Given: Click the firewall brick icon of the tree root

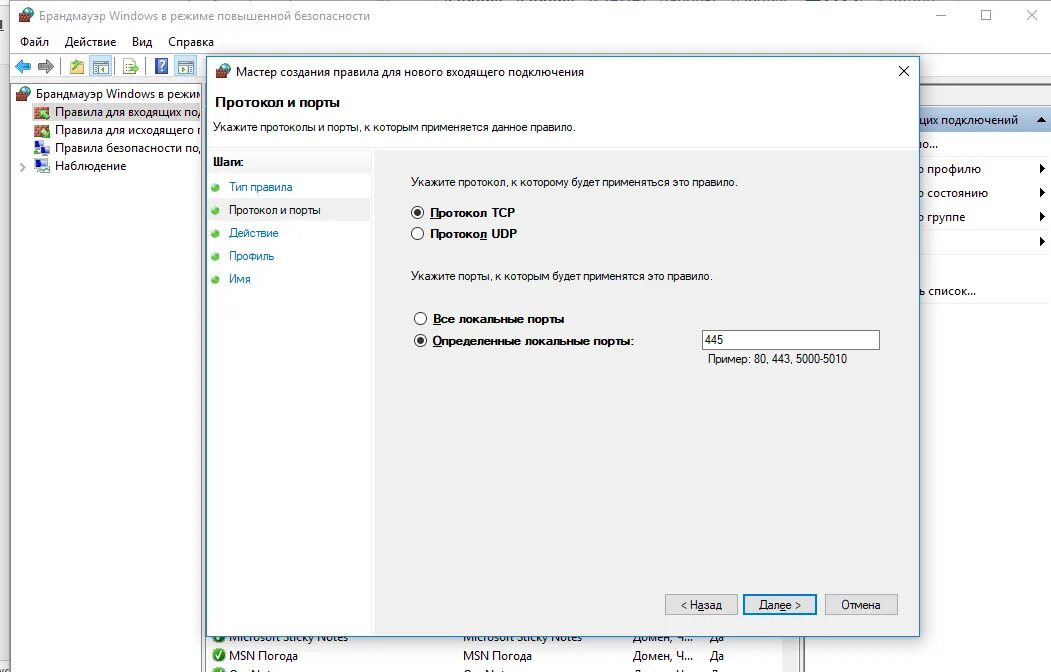Looking at the screenshot, I should pos(22,92).
